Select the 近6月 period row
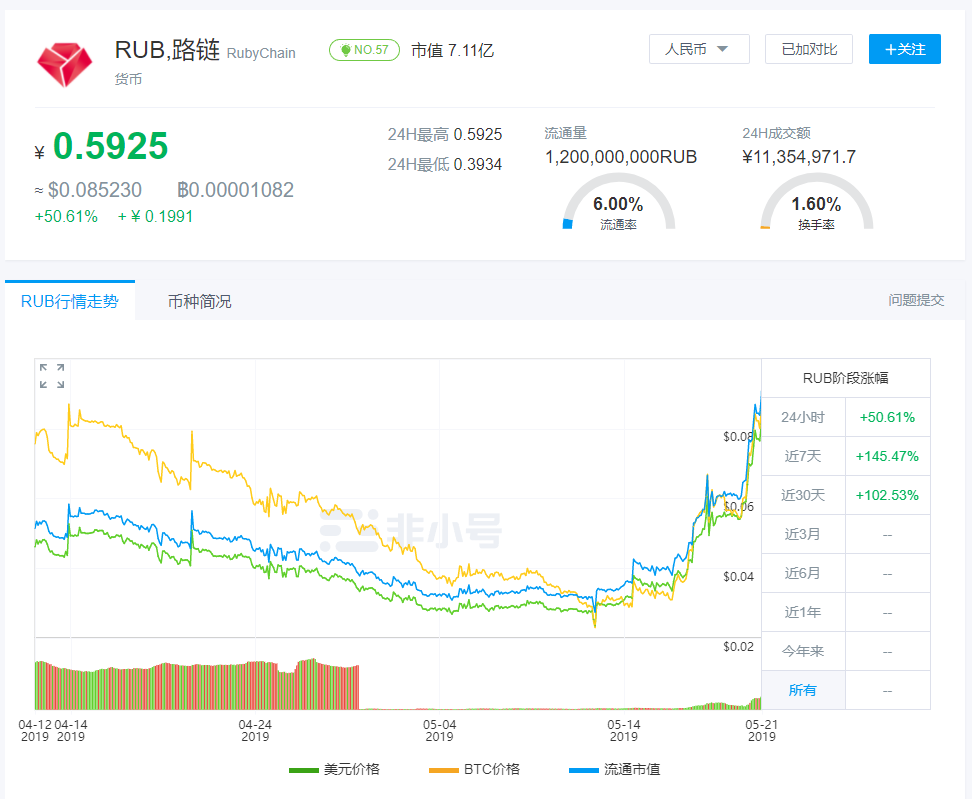This screenshot has height=799, width=972. point(846,573)
